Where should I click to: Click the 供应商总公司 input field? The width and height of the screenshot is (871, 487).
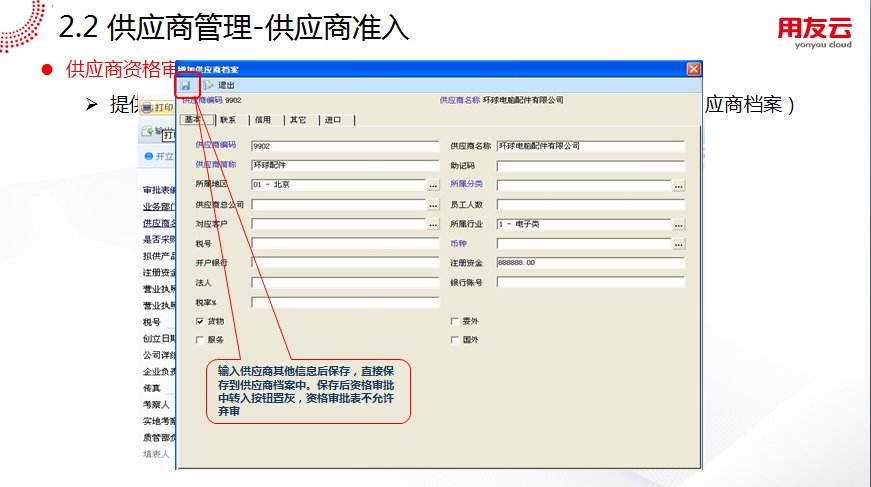[x=338, y=205]
